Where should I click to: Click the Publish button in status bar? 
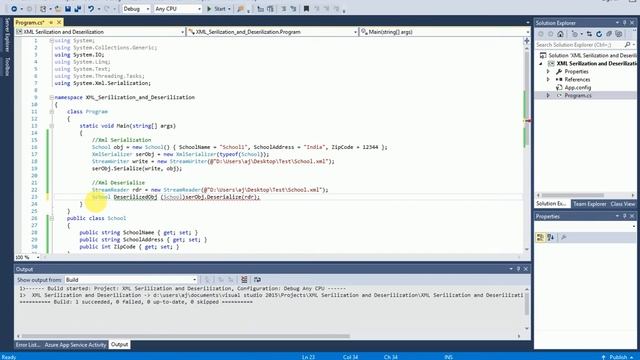point(618,357)
